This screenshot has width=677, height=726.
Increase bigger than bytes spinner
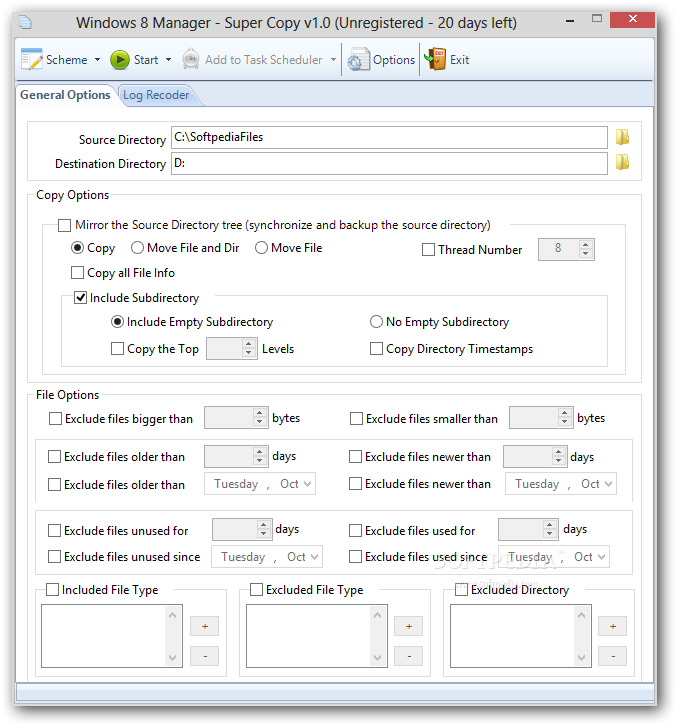pos(259,413)
